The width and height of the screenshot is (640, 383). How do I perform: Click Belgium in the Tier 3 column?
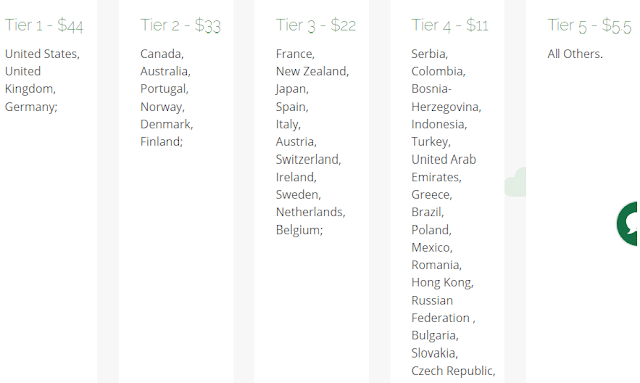point(299,230)
